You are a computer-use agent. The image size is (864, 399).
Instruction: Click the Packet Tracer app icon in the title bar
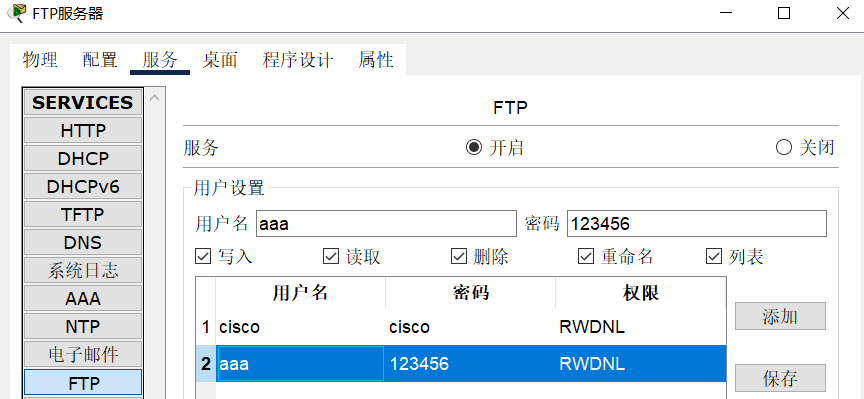click(x=18, y=13)
